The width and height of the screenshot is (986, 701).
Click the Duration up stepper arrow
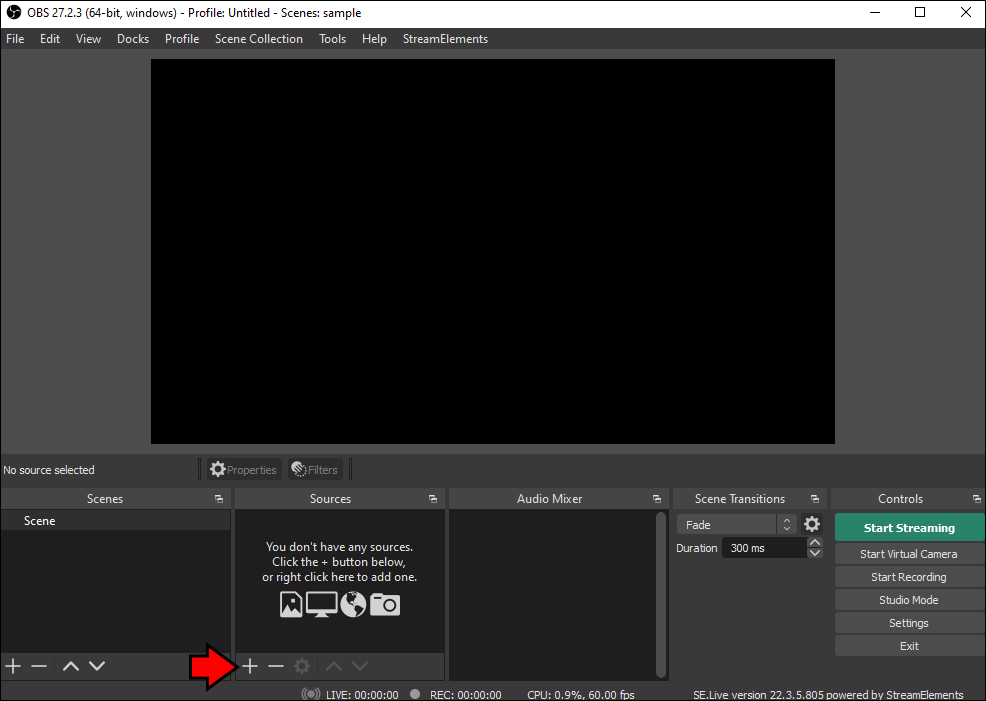pyautogui.click(x=815, y=542)
